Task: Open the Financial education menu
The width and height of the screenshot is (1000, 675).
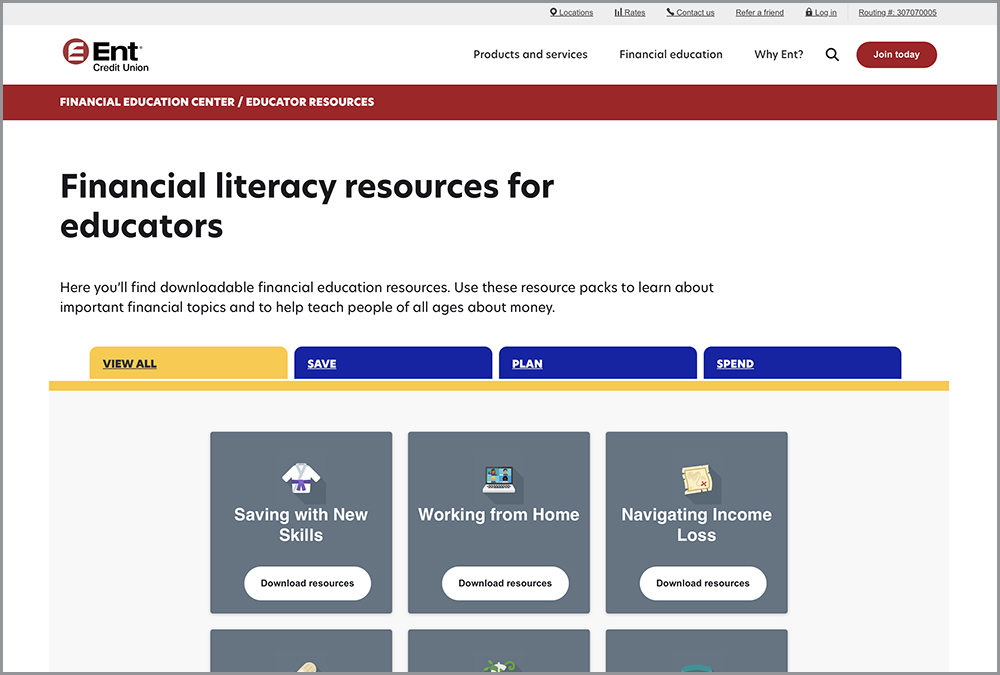Action: [670, 54]
